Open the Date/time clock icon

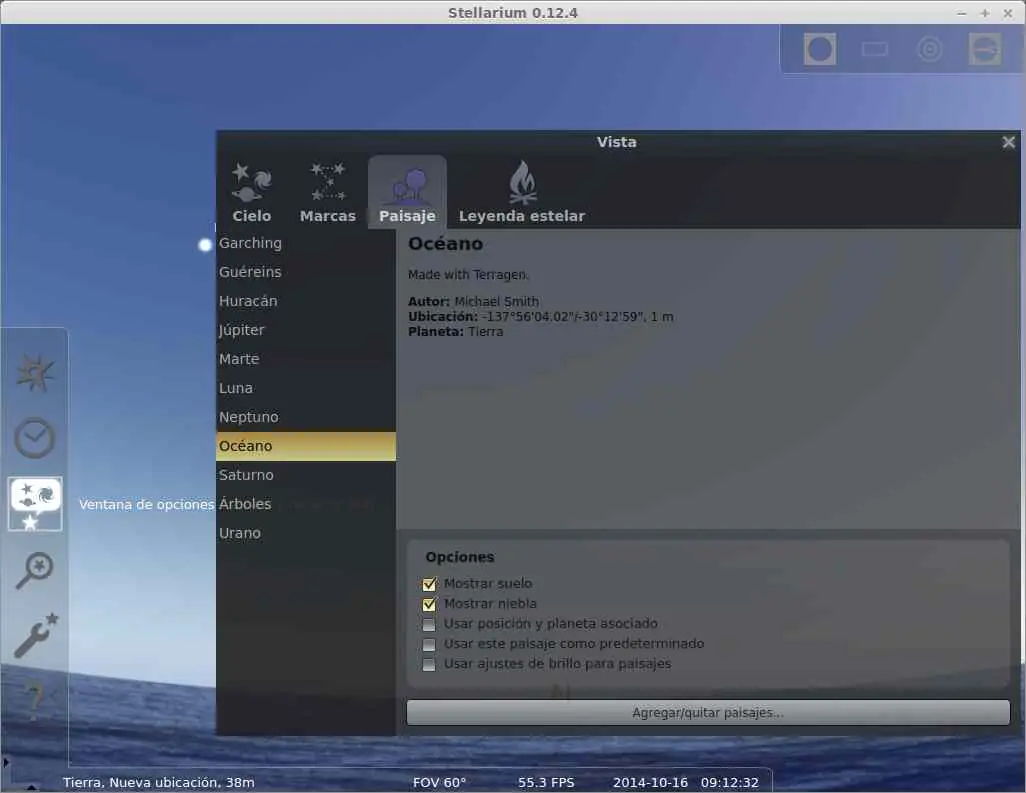point(35,438)
